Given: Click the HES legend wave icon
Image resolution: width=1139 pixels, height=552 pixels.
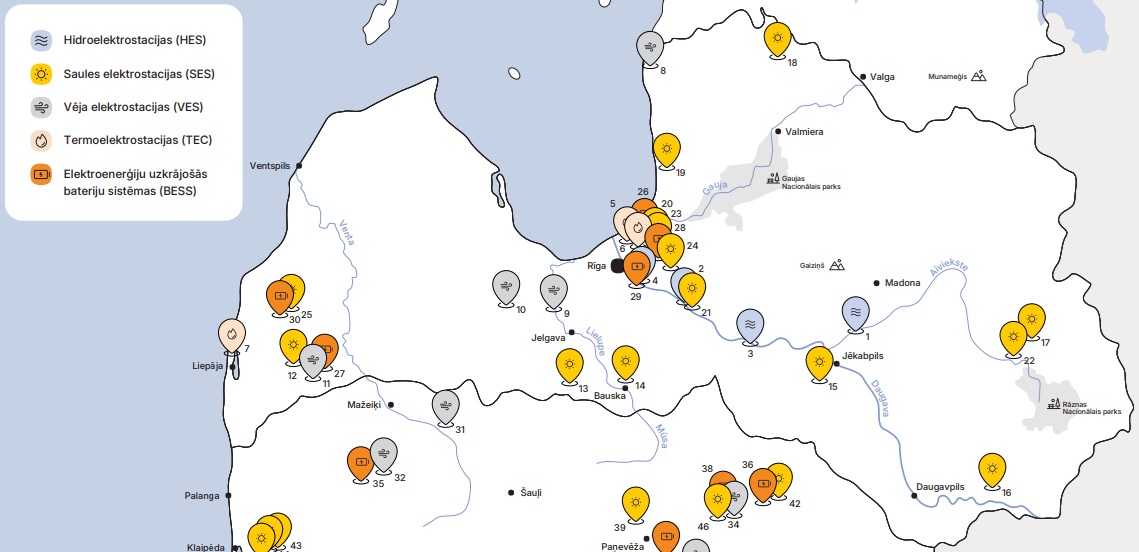Looking at the screenshot, I should 41,40.
